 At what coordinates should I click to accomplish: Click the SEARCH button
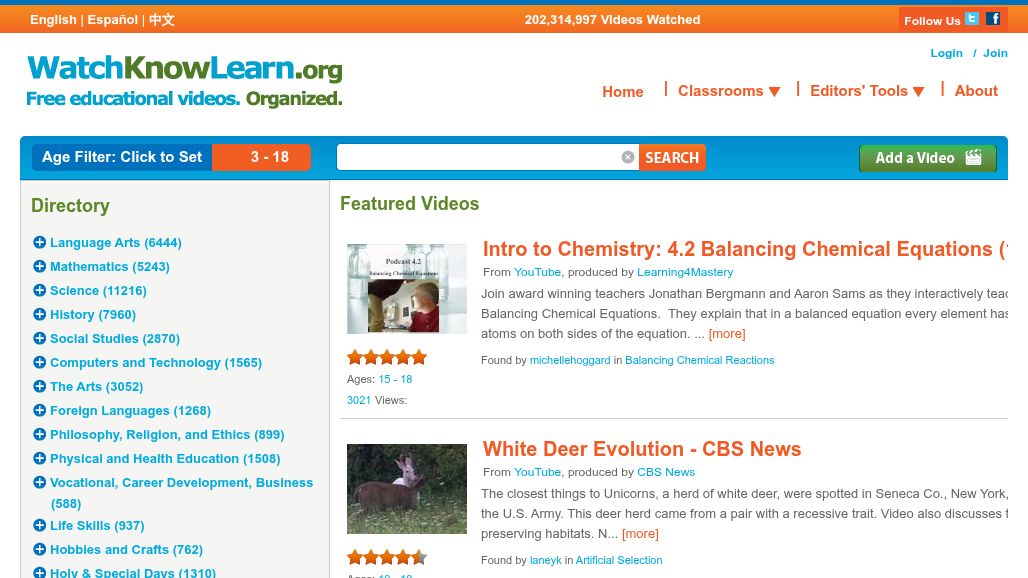(x=672, y=157)
